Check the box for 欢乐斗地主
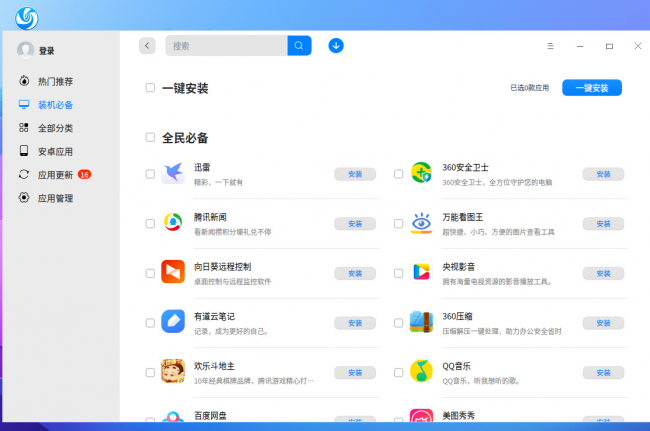Image resolution: width=650 pixels, height=431 pixels. tap(150, 373)
